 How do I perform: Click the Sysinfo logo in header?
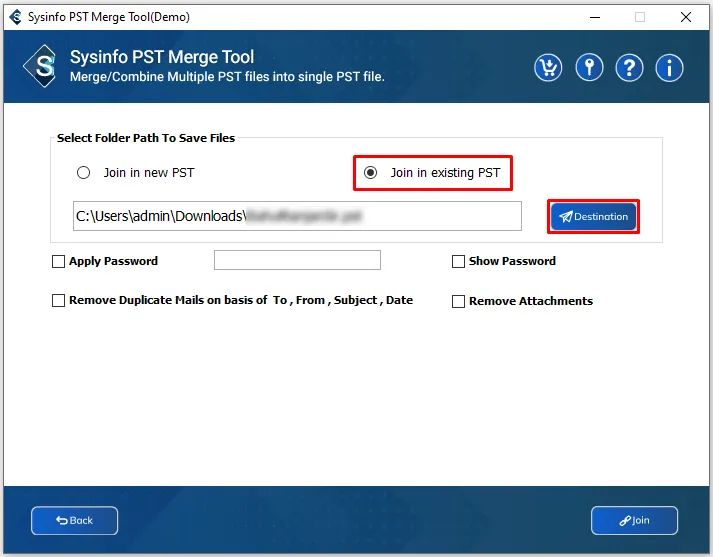[40, 66]
